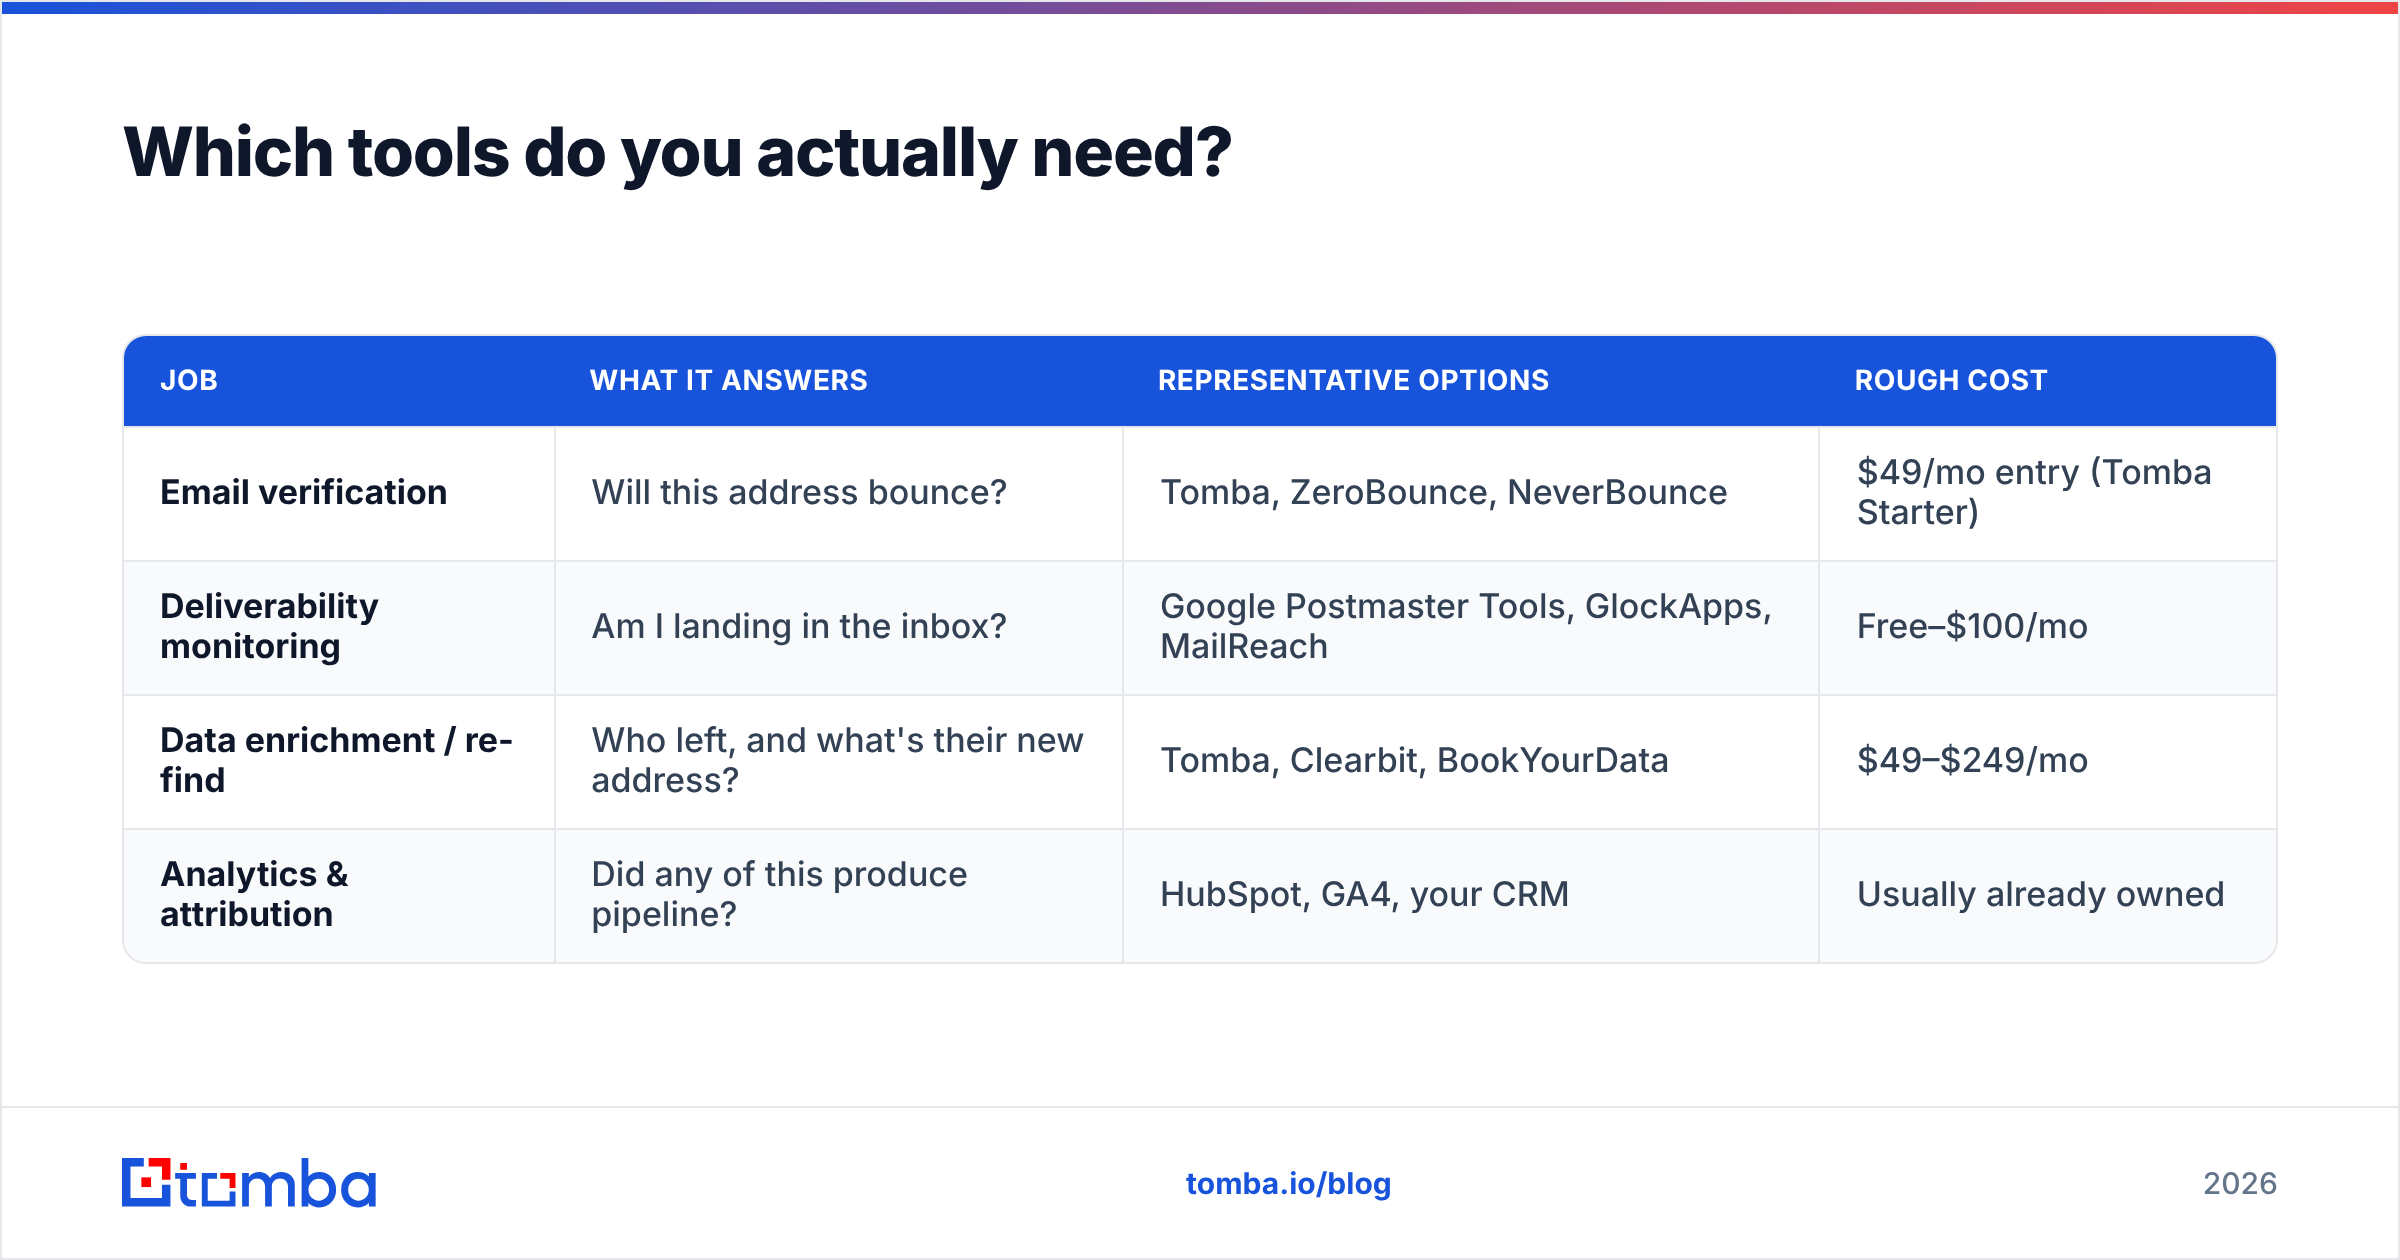
Task: Open the tomba.io/blog link
Action: (x=1288, y=1184)
